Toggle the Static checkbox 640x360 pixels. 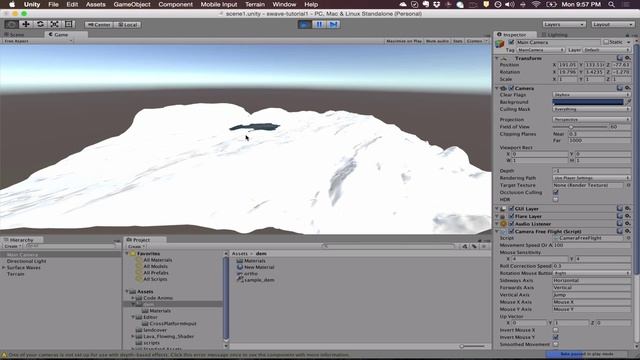(606, 42)
